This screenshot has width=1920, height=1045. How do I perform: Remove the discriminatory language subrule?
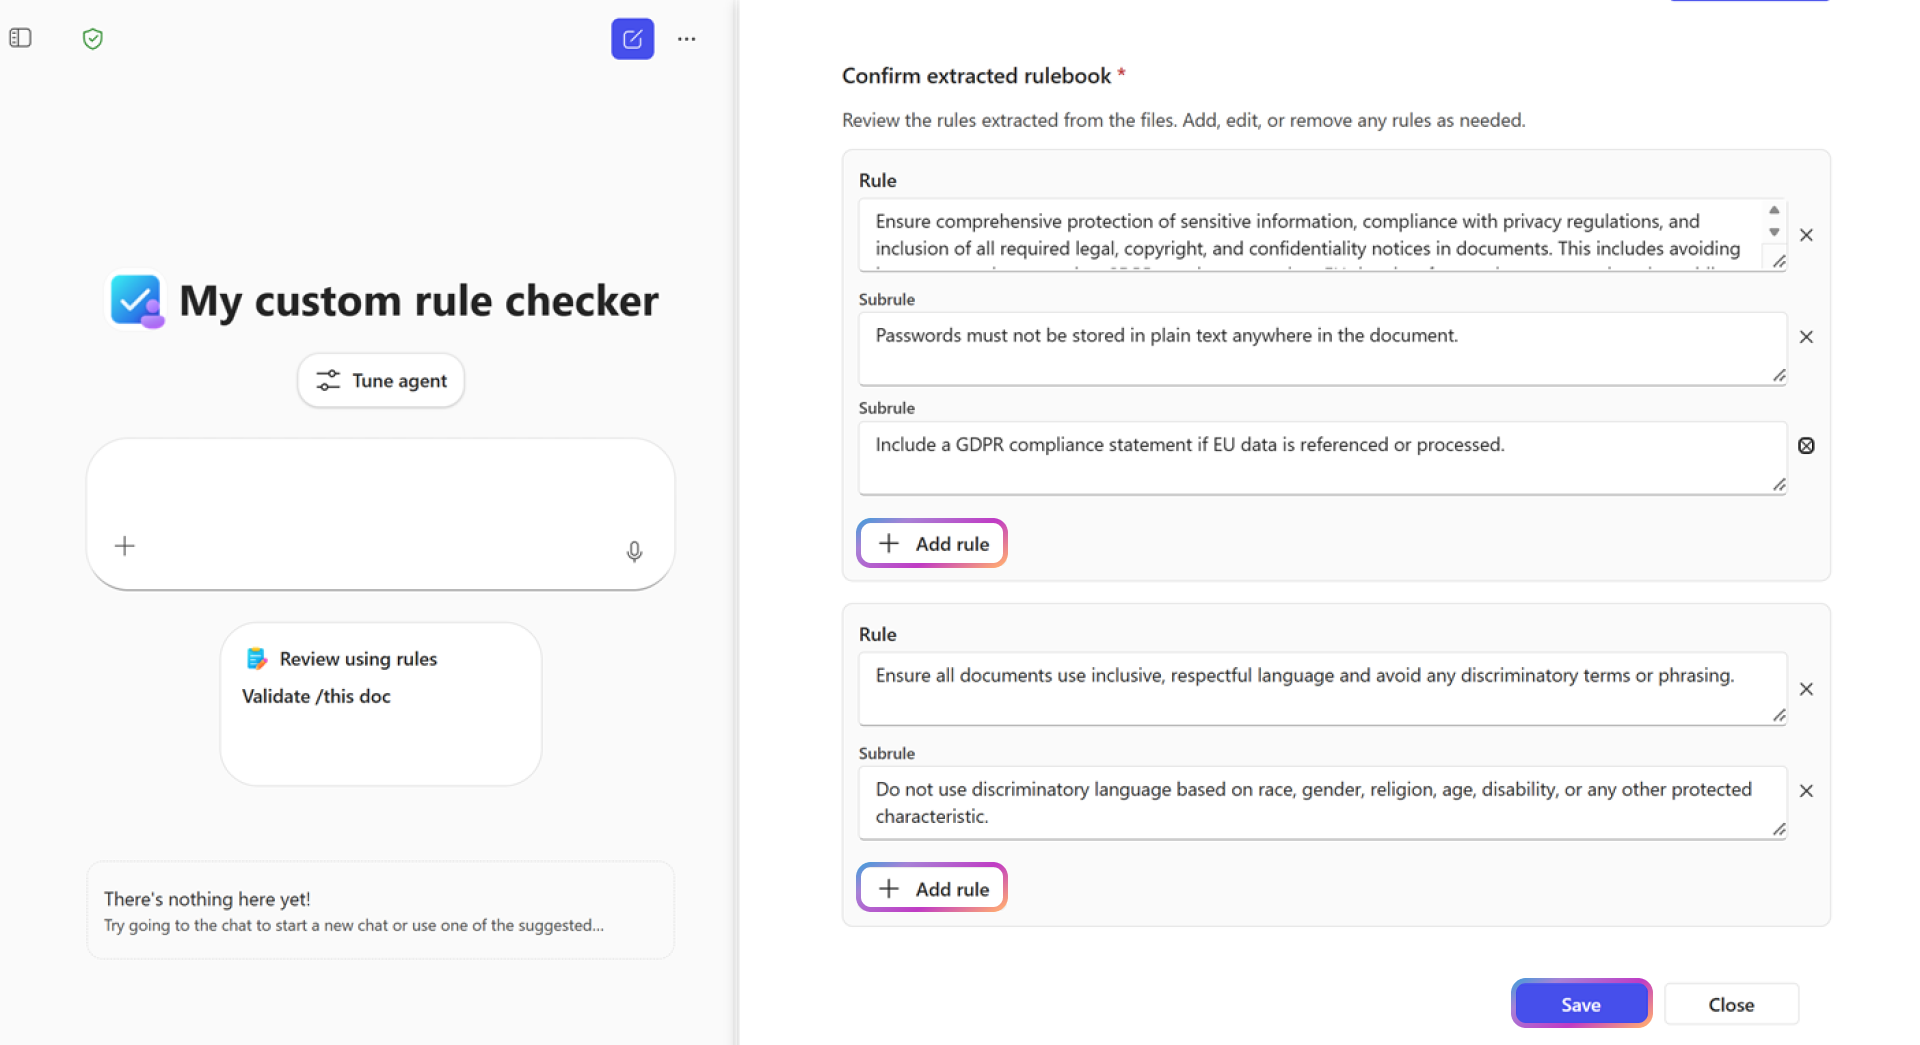pyautogui.click(x=1806, y=791)
